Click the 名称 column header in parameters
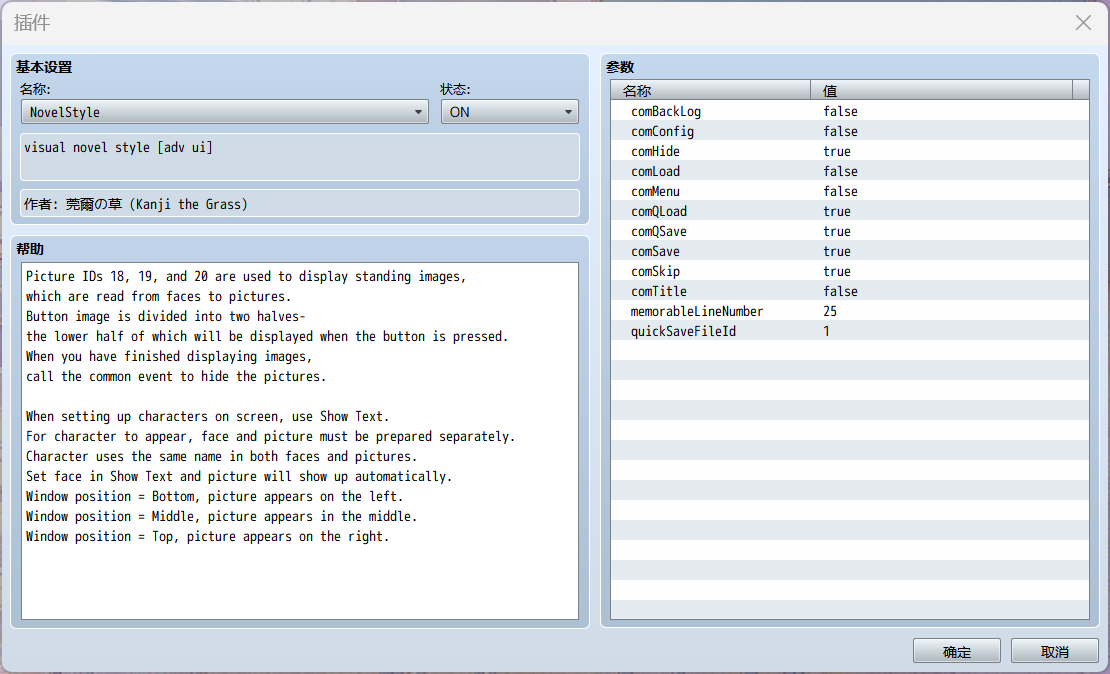Viewport: 1110px width, 674px height. point(711,90)
